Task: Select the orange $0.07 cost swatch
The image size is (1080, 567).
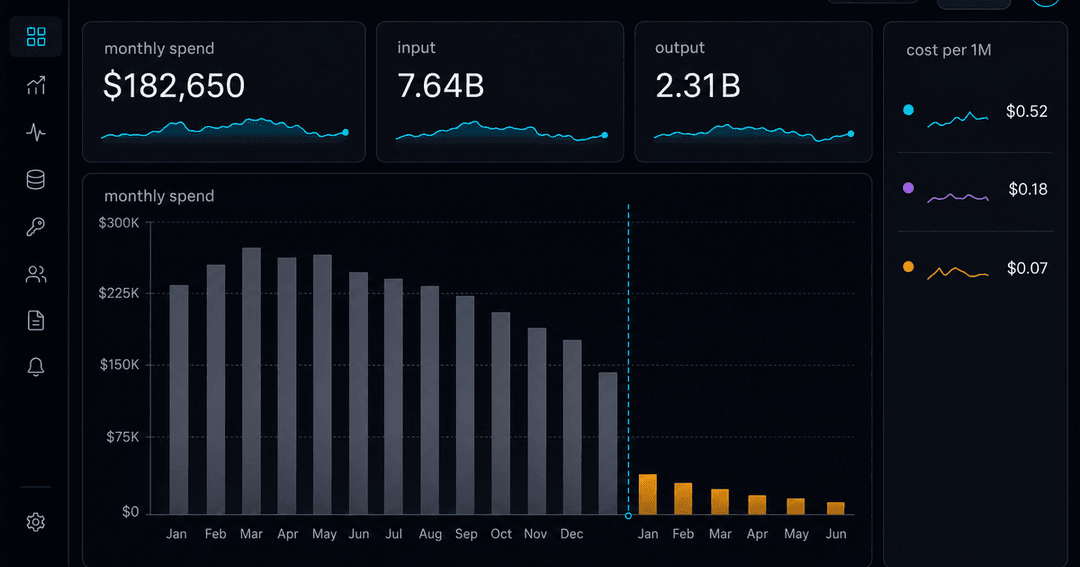Action: point(908,267)
